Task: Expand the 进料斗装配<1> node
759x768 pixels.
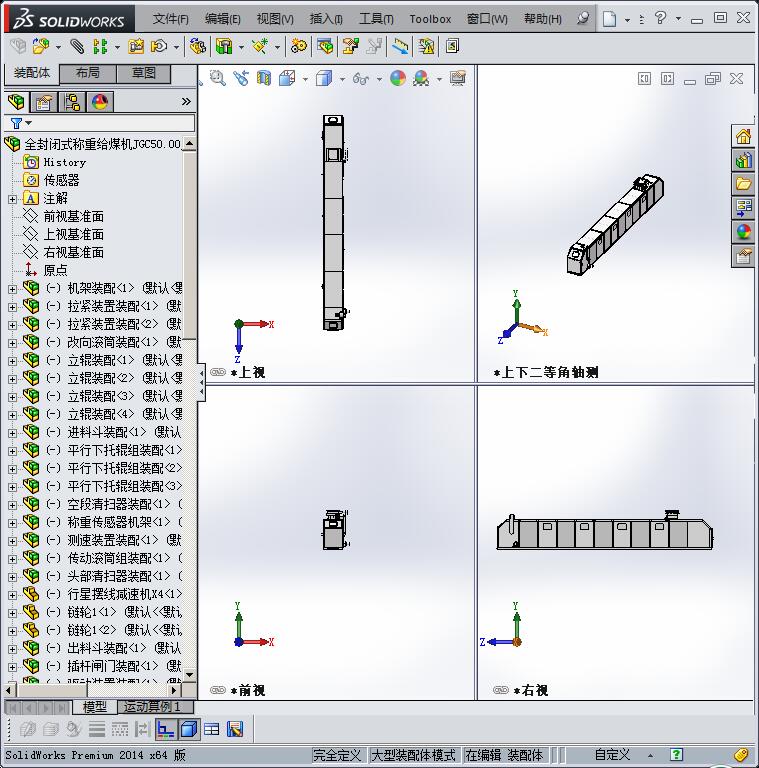Action: click(x=12, y=433)
